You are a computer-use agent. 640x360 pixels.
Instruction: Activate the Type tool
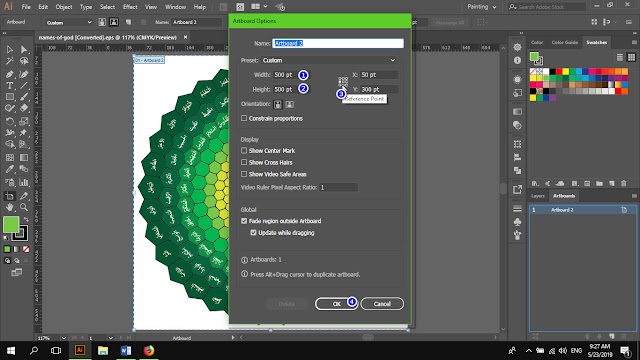pos(10,86)
